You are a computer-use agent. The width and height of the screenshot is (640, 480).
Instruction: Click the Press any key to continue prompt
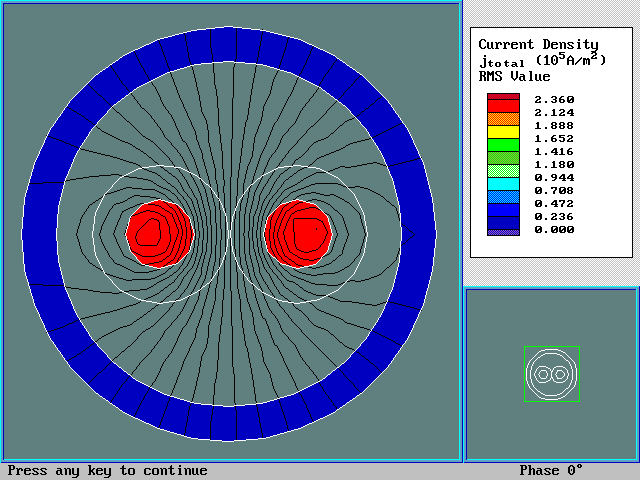pyautogui.click(x=108, y=471)
